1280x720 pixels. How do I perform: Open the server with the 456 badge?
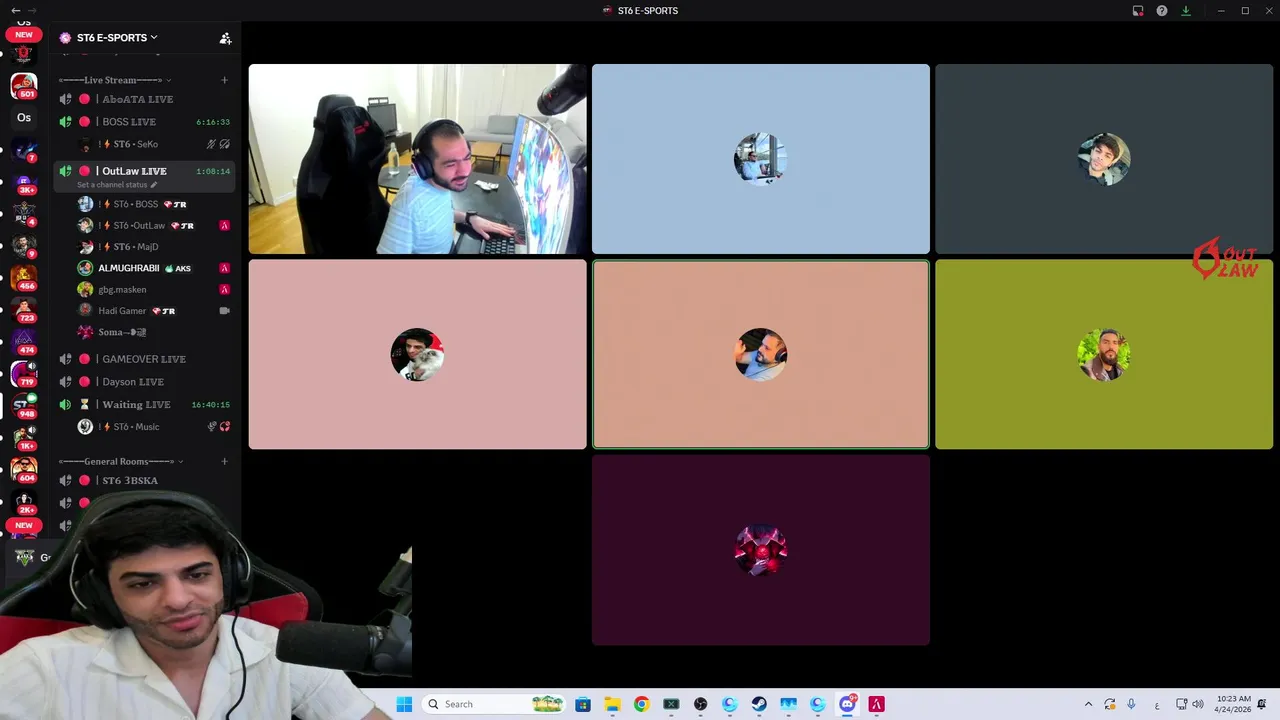click(24, 277)
